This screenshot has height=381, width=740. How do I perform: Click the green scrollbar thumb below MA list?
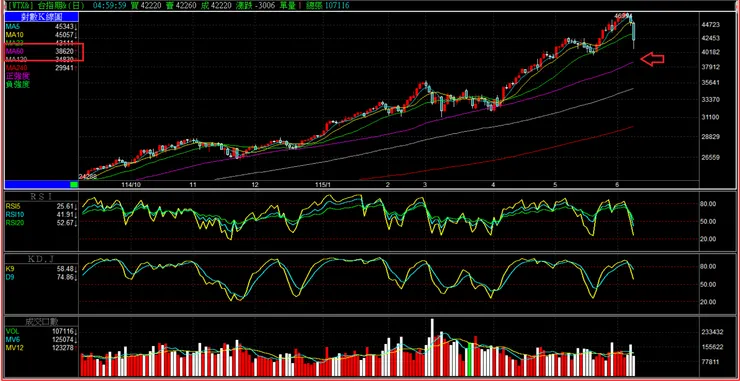click(74, 185)
